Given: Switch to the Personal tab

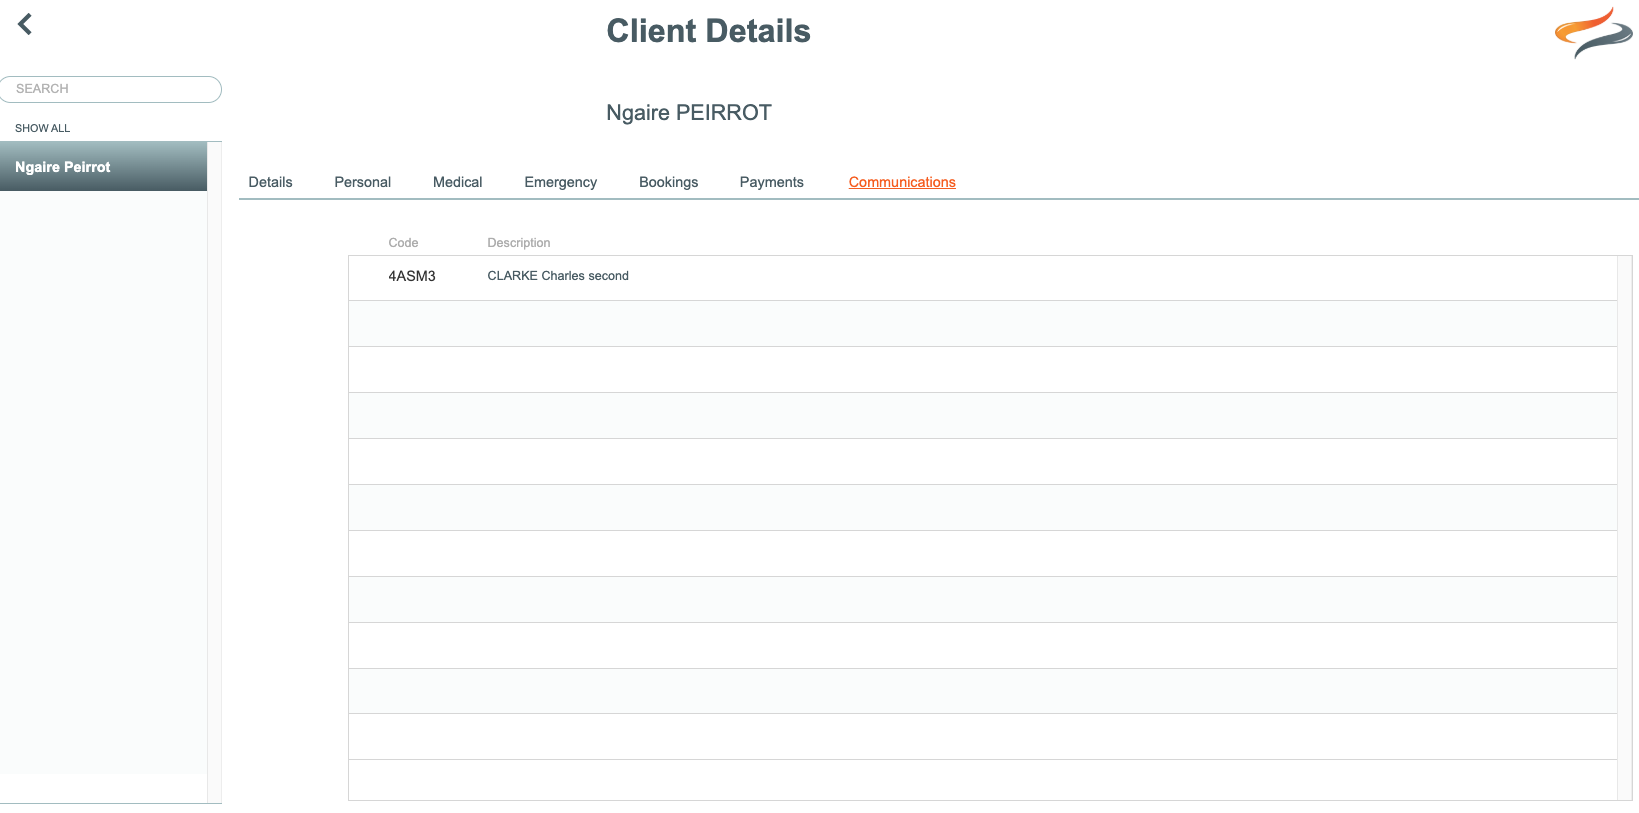Looking at the screenshot, I should click(x=362, y=182).
